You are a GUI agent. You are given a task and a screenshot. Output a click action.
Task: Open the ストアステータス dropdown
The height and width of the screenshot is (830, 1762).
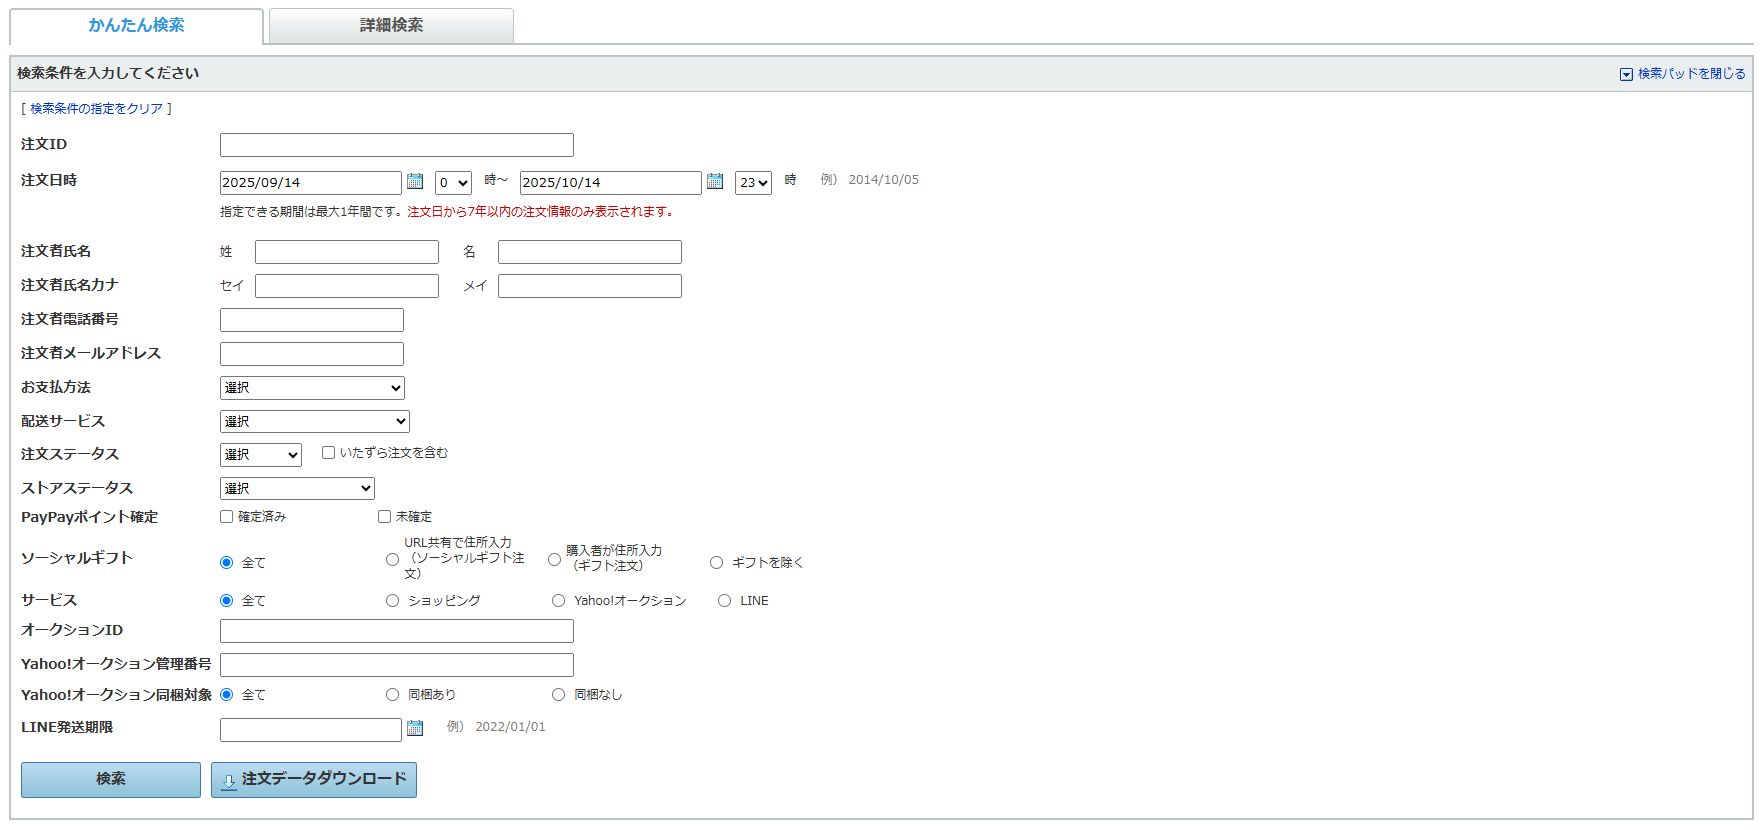(297, 489)
